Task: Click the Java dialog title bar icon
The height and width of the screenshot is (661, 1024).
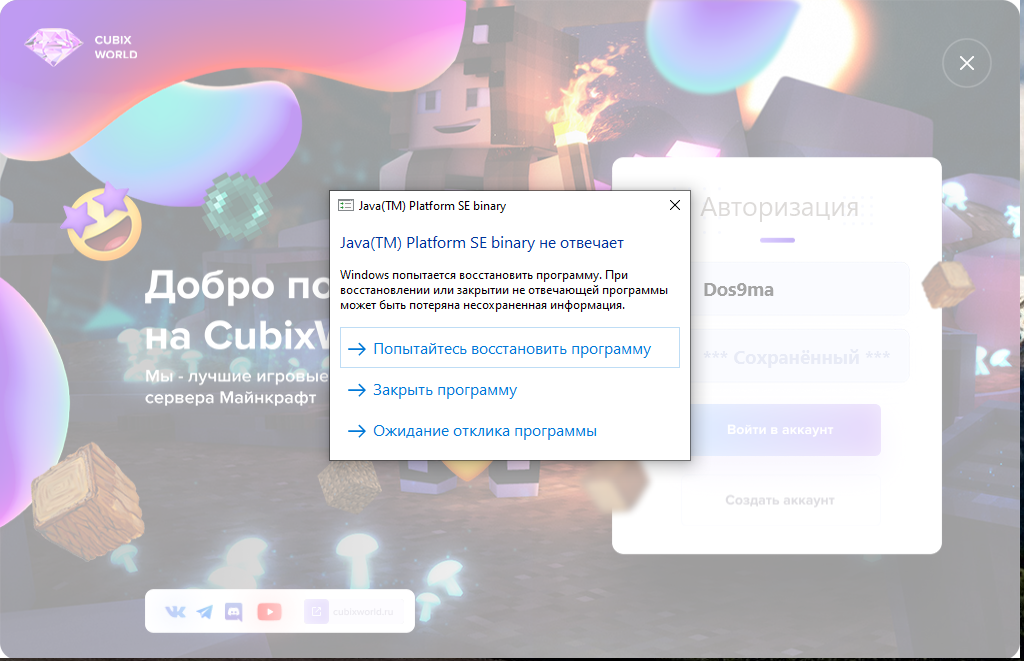Action: click(x=346, y=205)
